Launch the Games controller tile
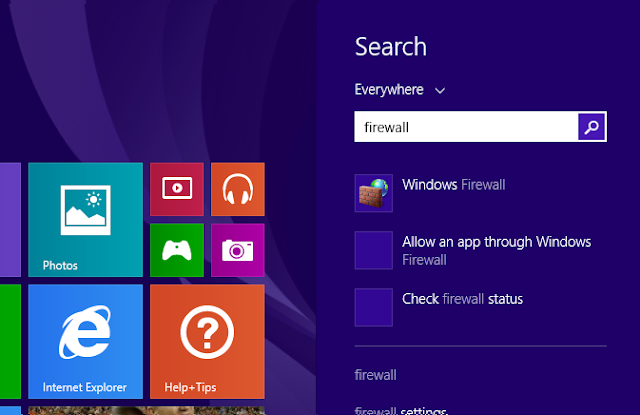Viewport: 640px width, 415px height. click(x=177, y=250)
